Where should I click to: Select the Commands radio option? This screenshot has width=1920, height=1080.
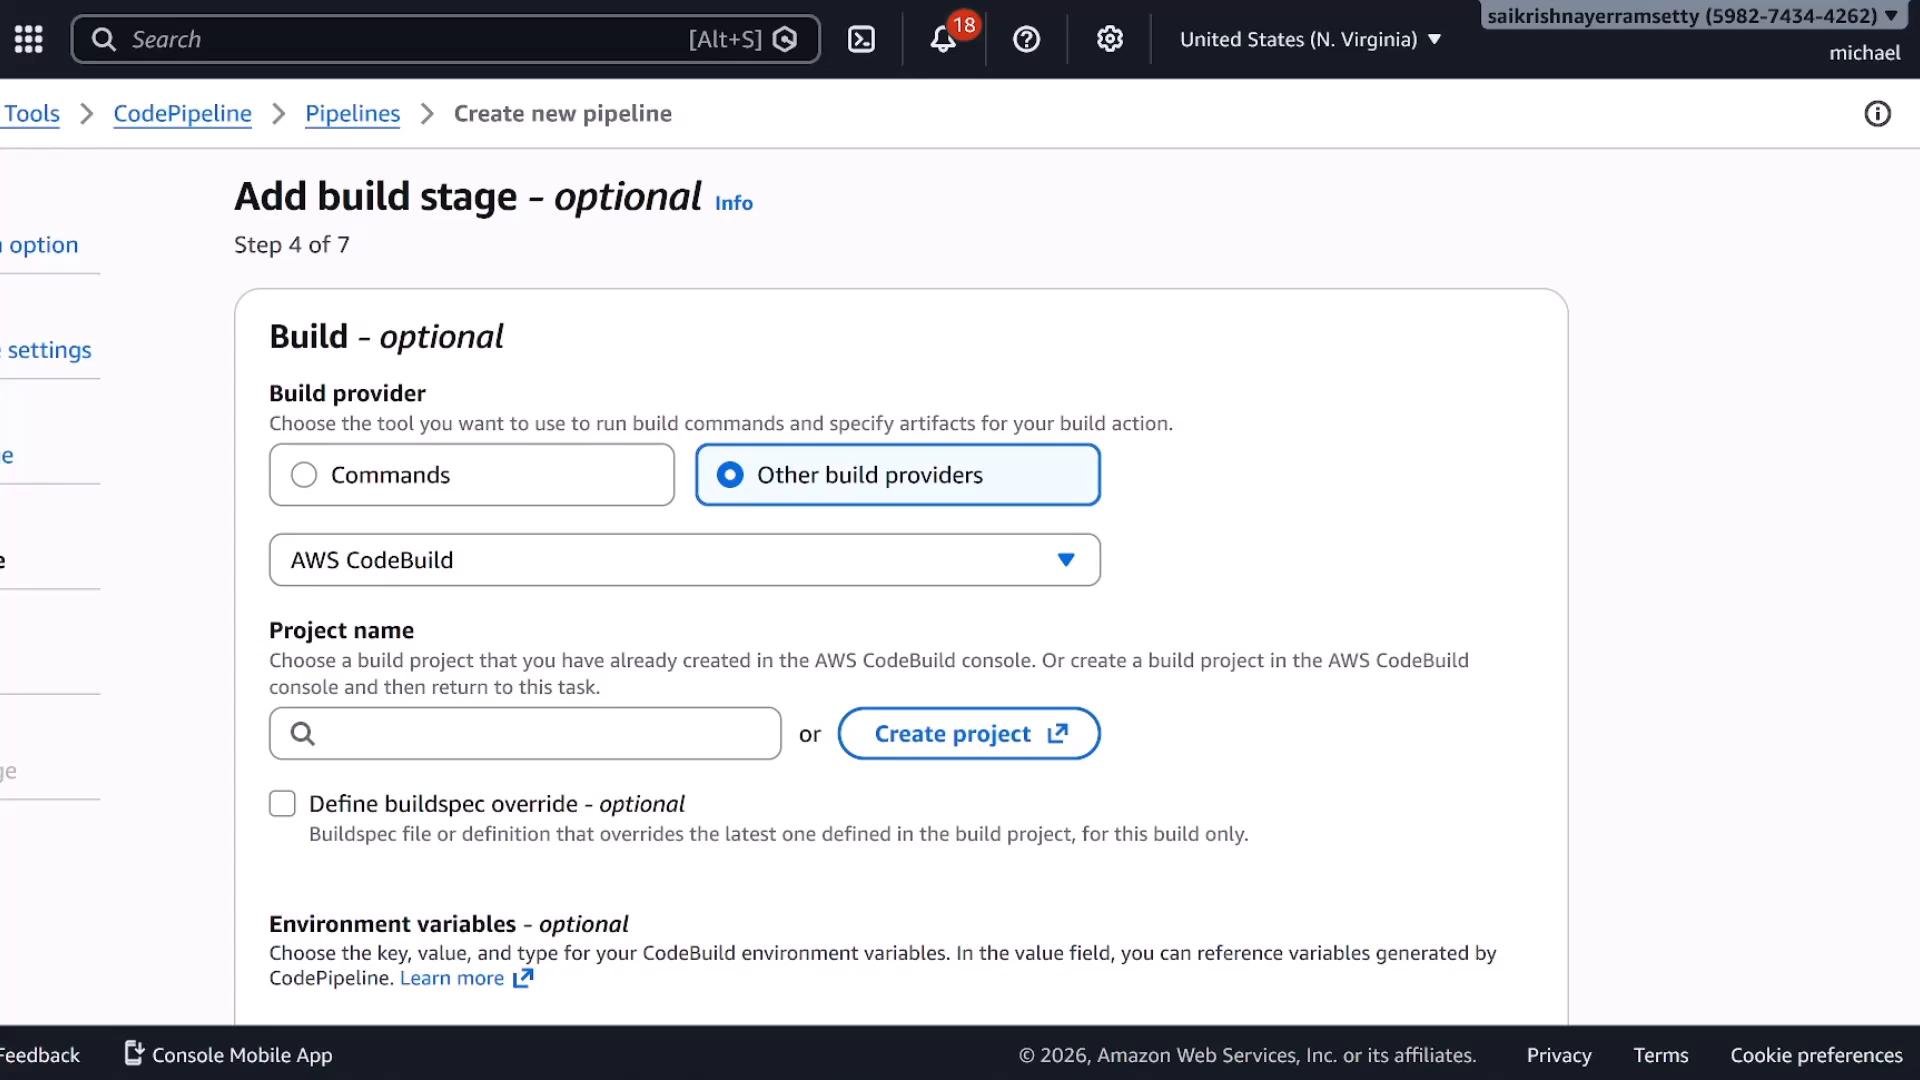(472, 475)
